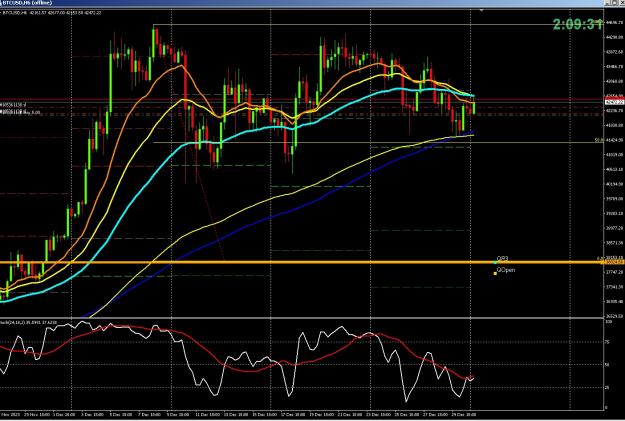This screenshot has width=625, height=421.
Task: Click the 75 level on stochastic scale
Action: [607, 342]
